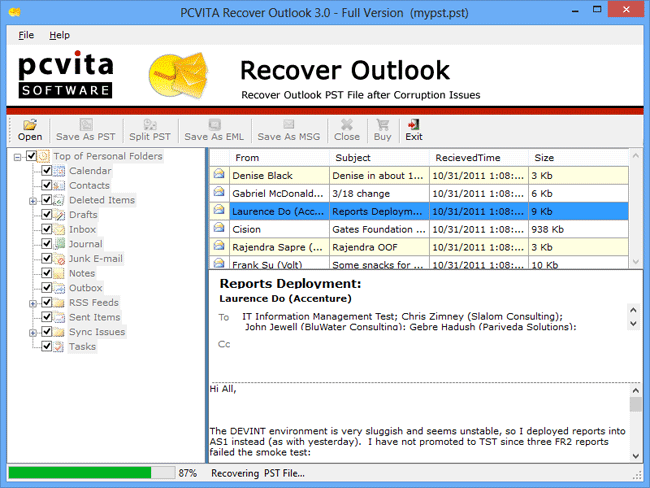Screen dimensions: 650x488
Task: Uncheck the Deleted Items checkbox
Action: point(46,200)
